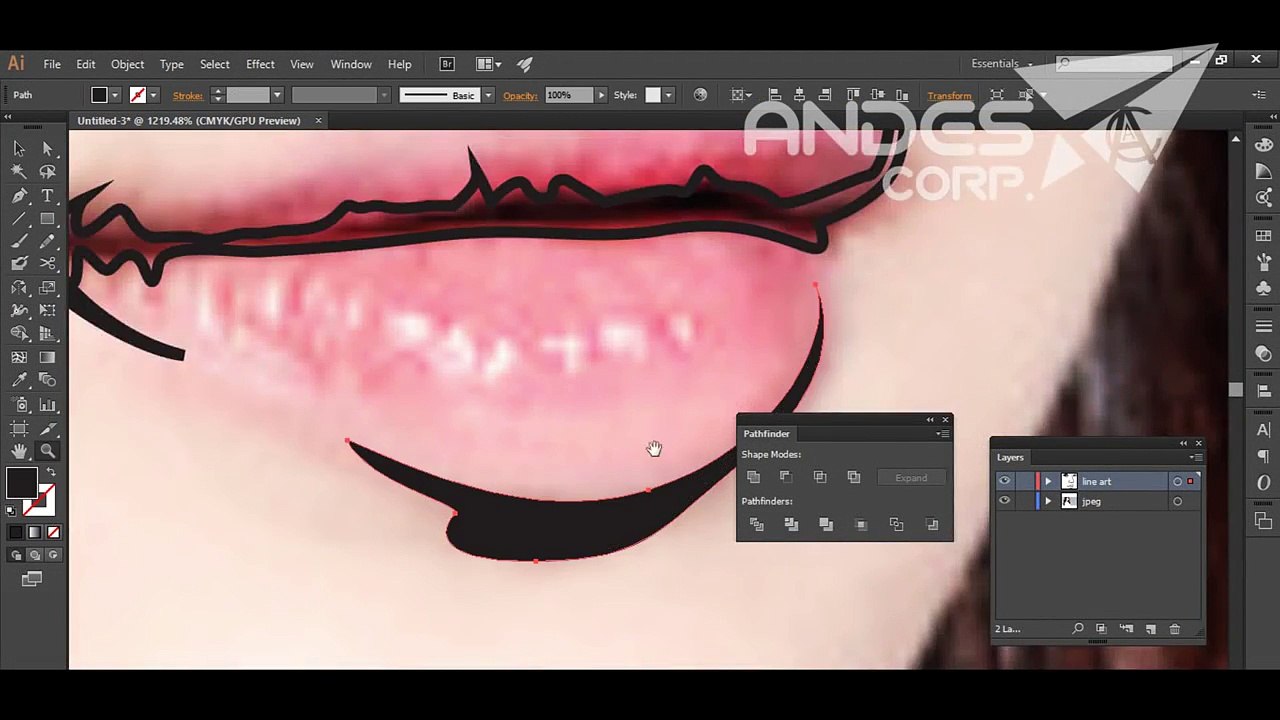Viewport: 1280px width, 720px height.
Task: Open Essentials workspace switcher
Action: (x=1001, y=64)
